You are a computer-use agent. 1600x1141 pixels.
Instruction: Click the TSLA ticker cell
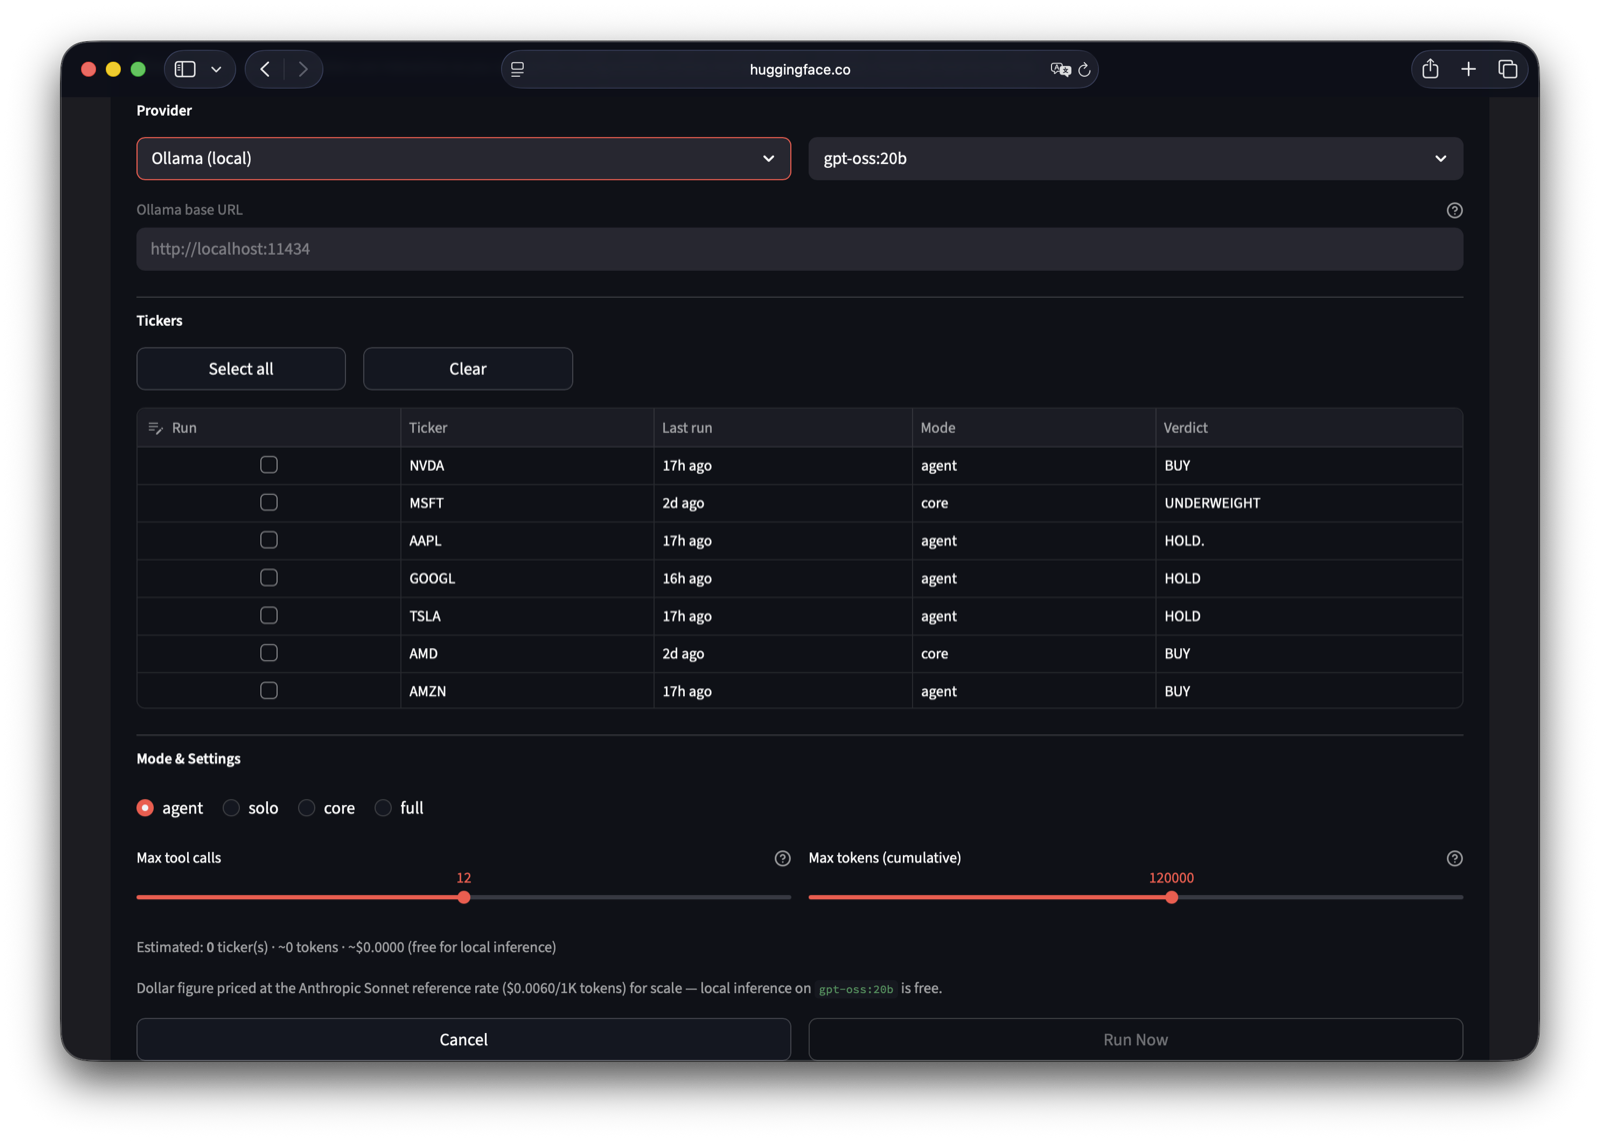coord(527,616)
